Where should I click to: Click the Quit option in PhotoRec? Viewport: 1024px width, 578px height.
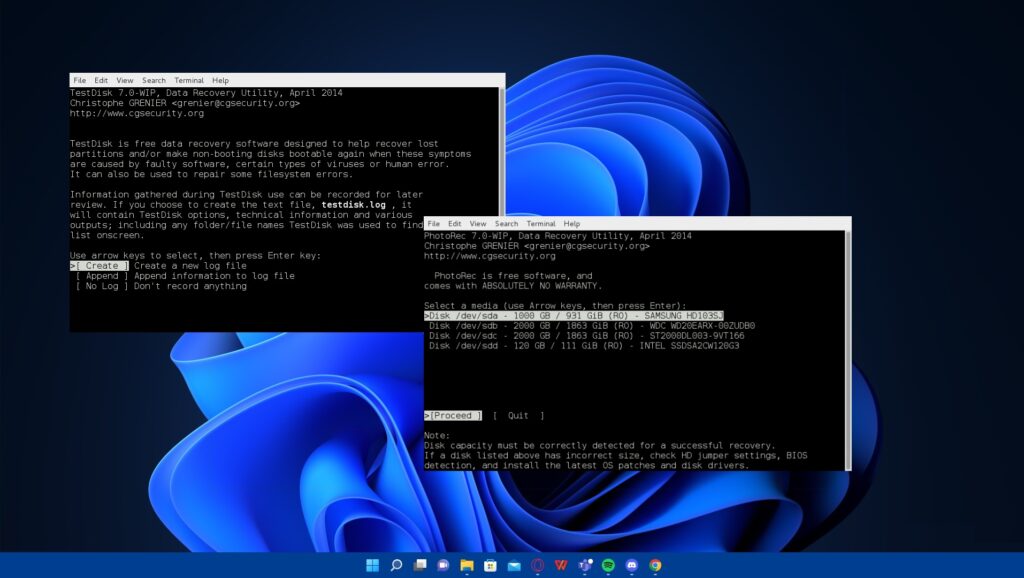click(518, 415)
